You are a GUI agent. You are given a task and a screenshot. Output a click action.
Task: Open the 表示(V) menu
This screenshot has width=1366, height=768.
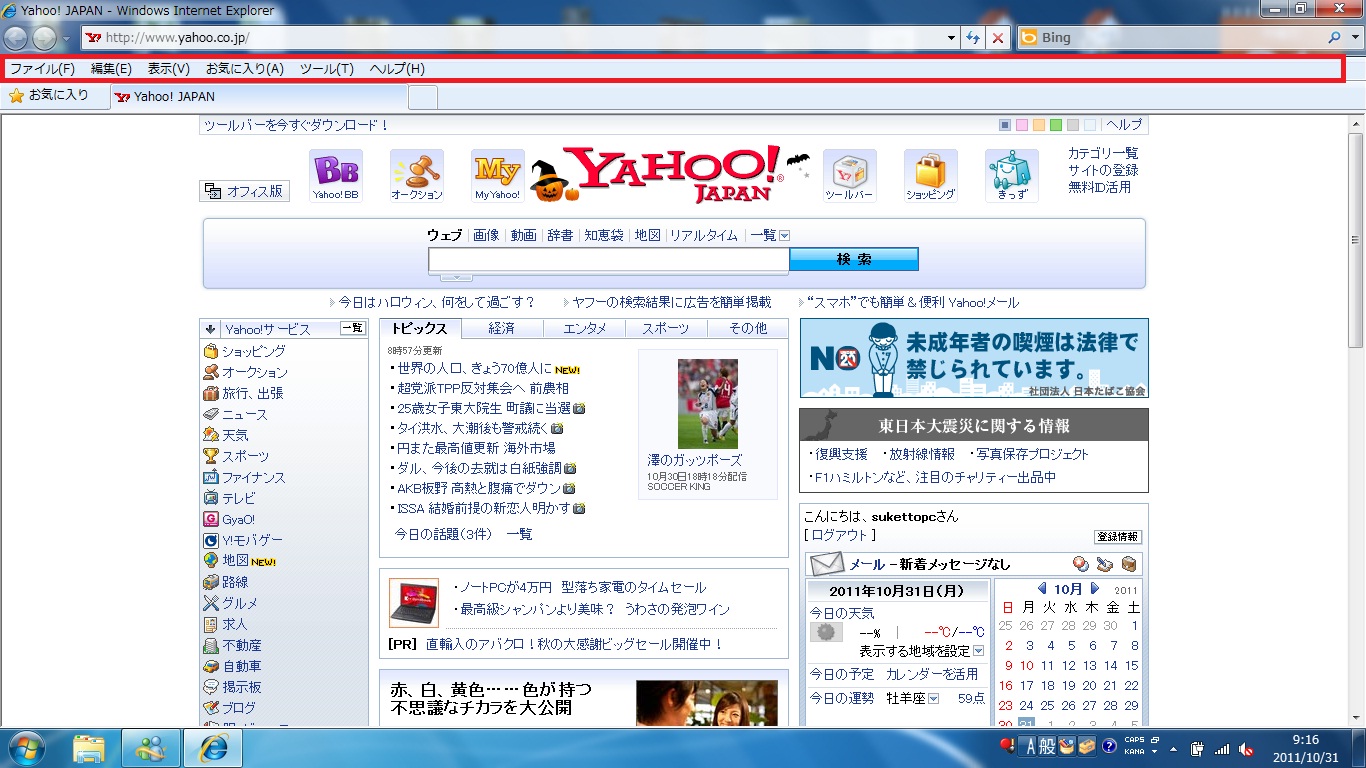click(169, 69)
